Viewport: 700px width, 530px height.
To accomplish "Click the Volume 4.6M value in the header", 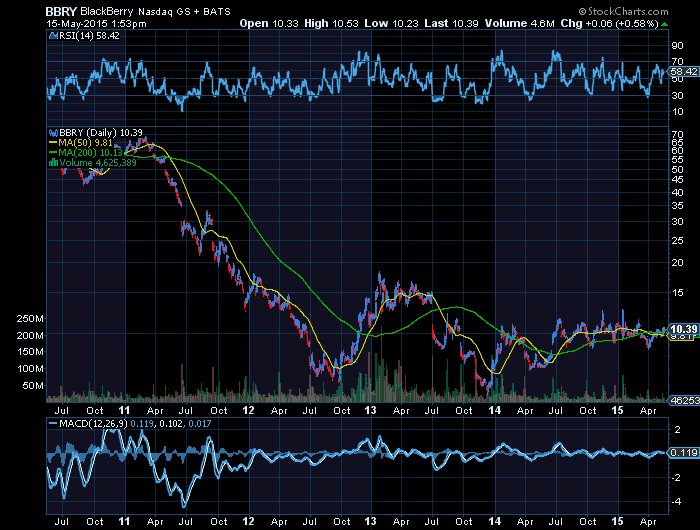I will [x=520, y=23].
